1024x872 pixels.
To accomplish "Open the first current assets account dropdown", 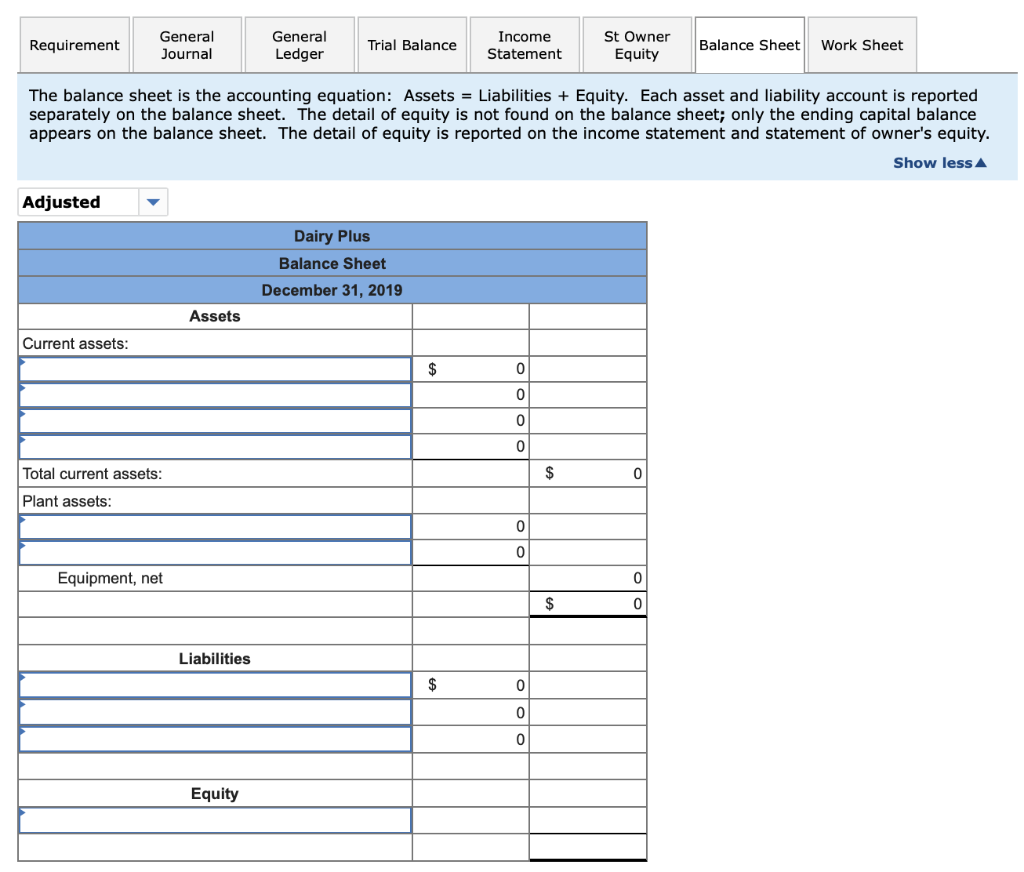I will [x=214, y=368].
